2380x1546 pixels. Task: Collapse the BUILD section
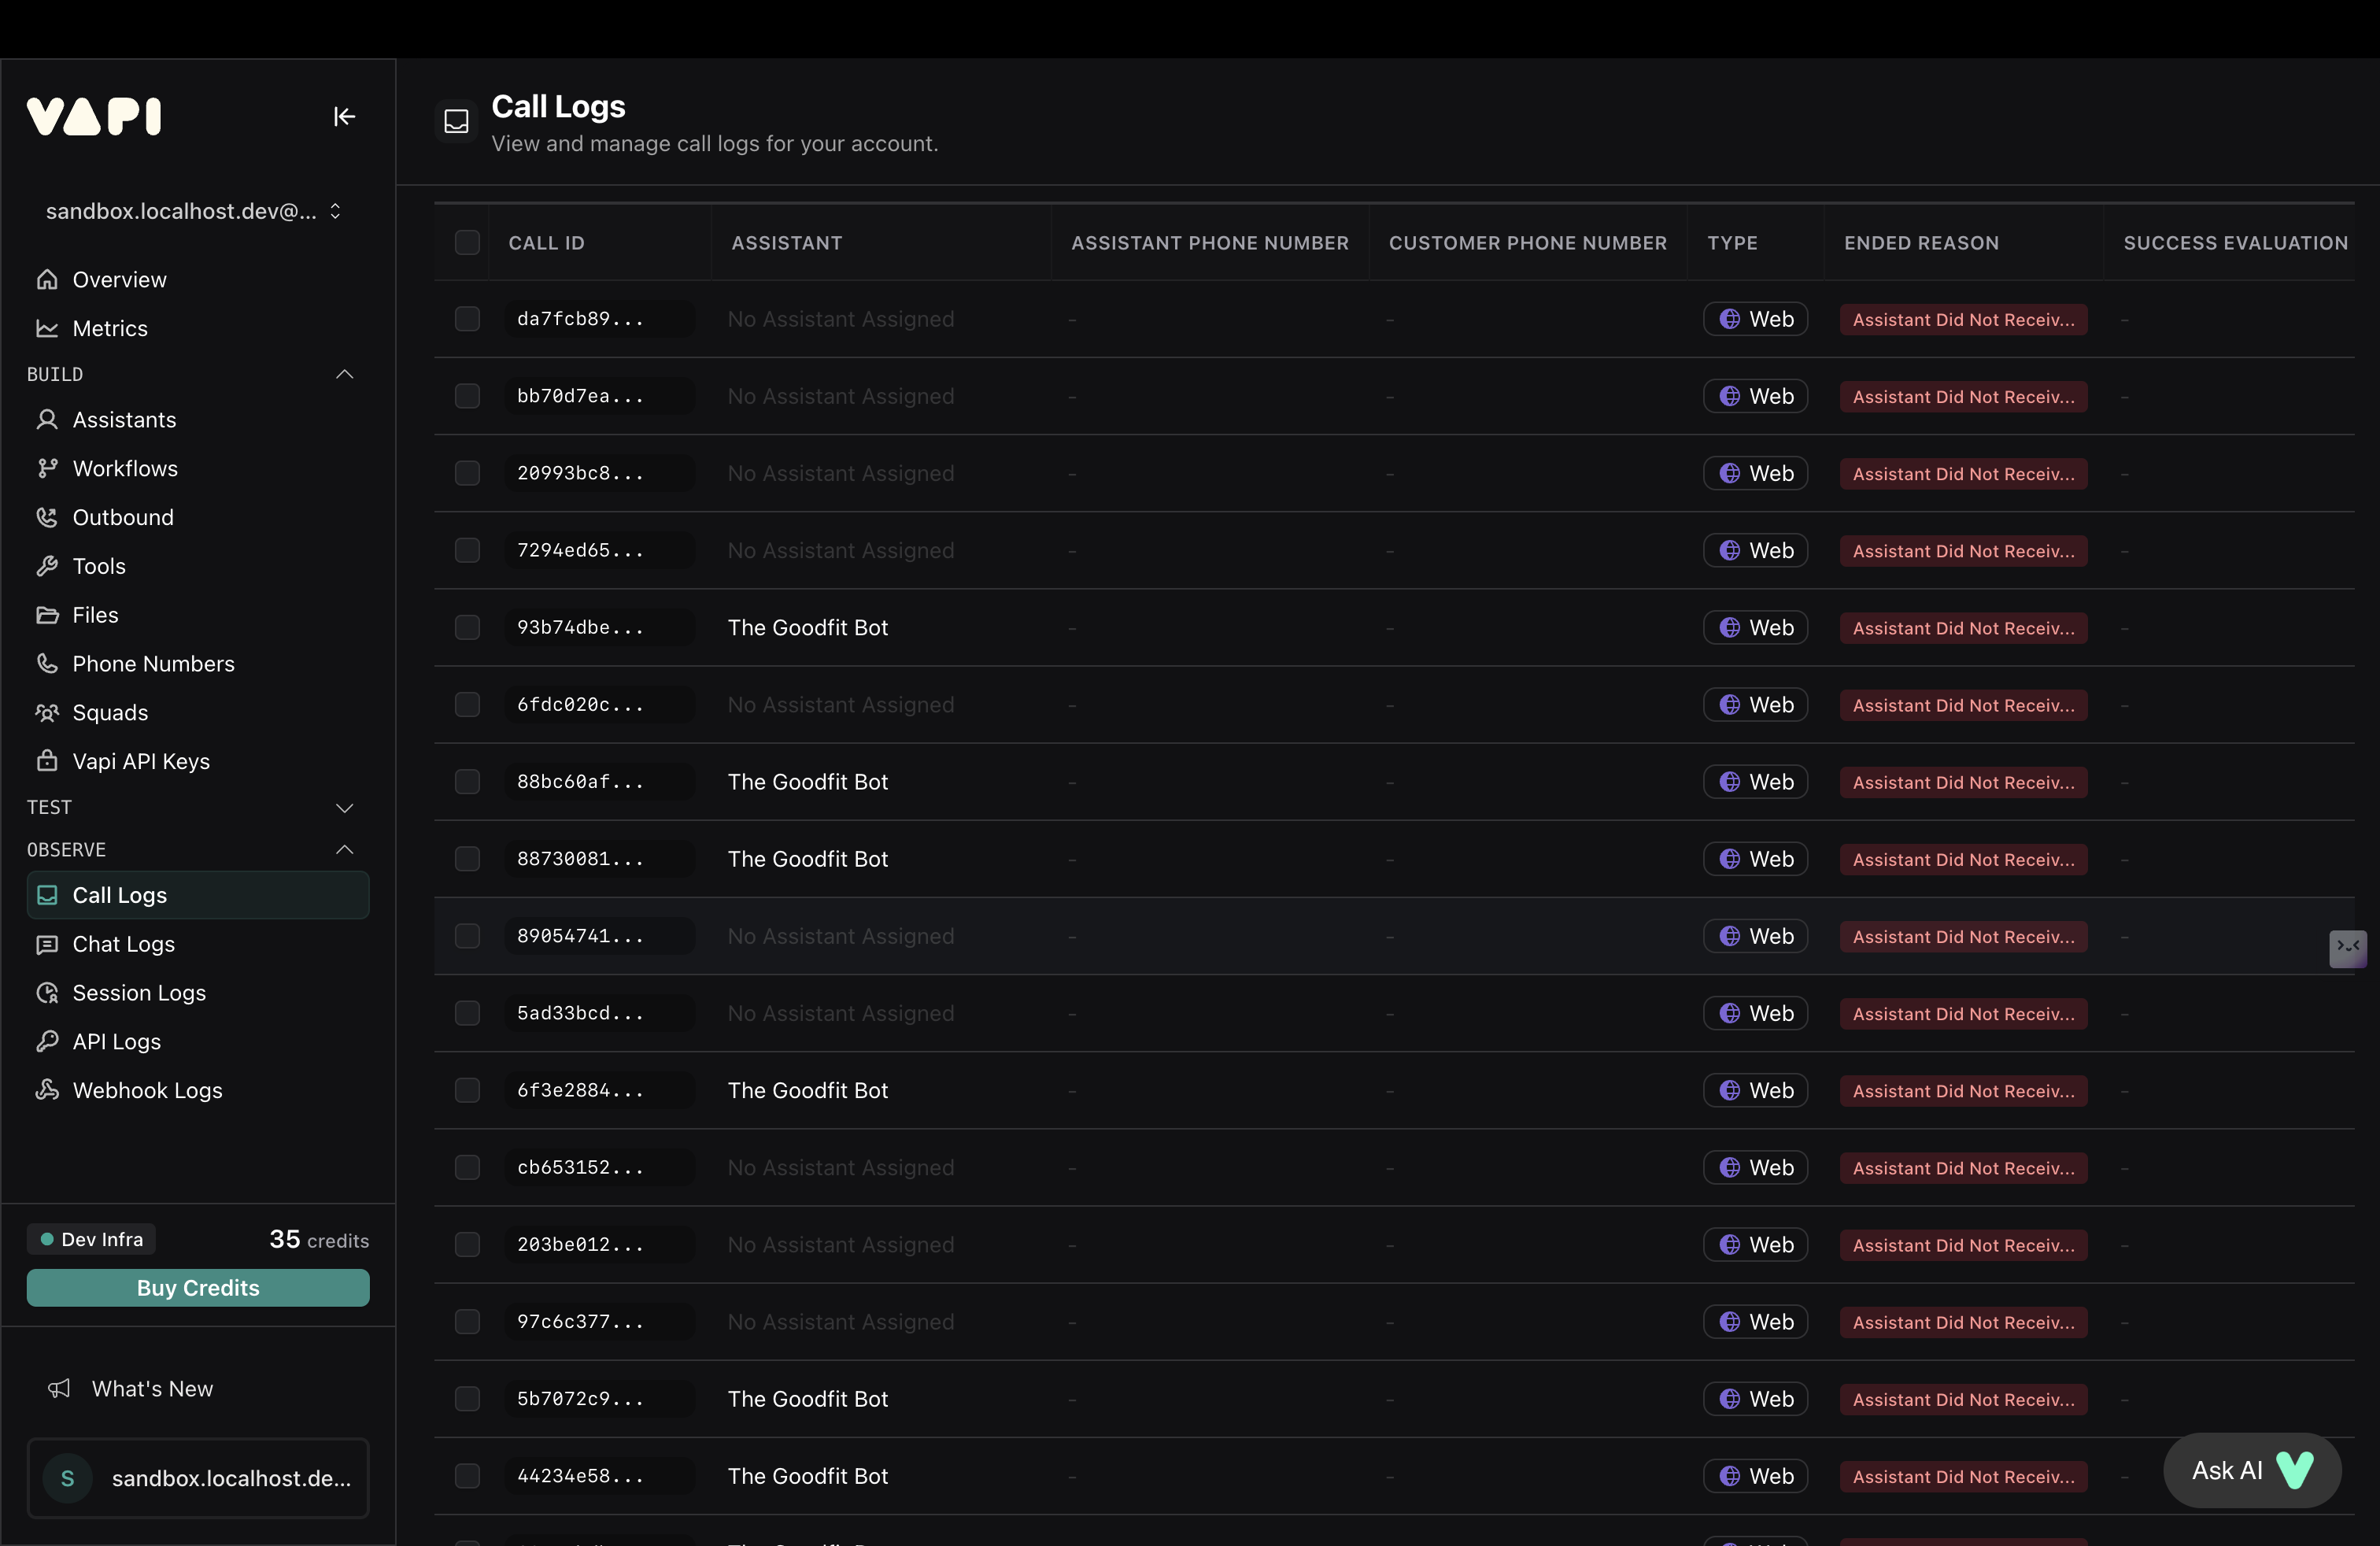point(344,374)
